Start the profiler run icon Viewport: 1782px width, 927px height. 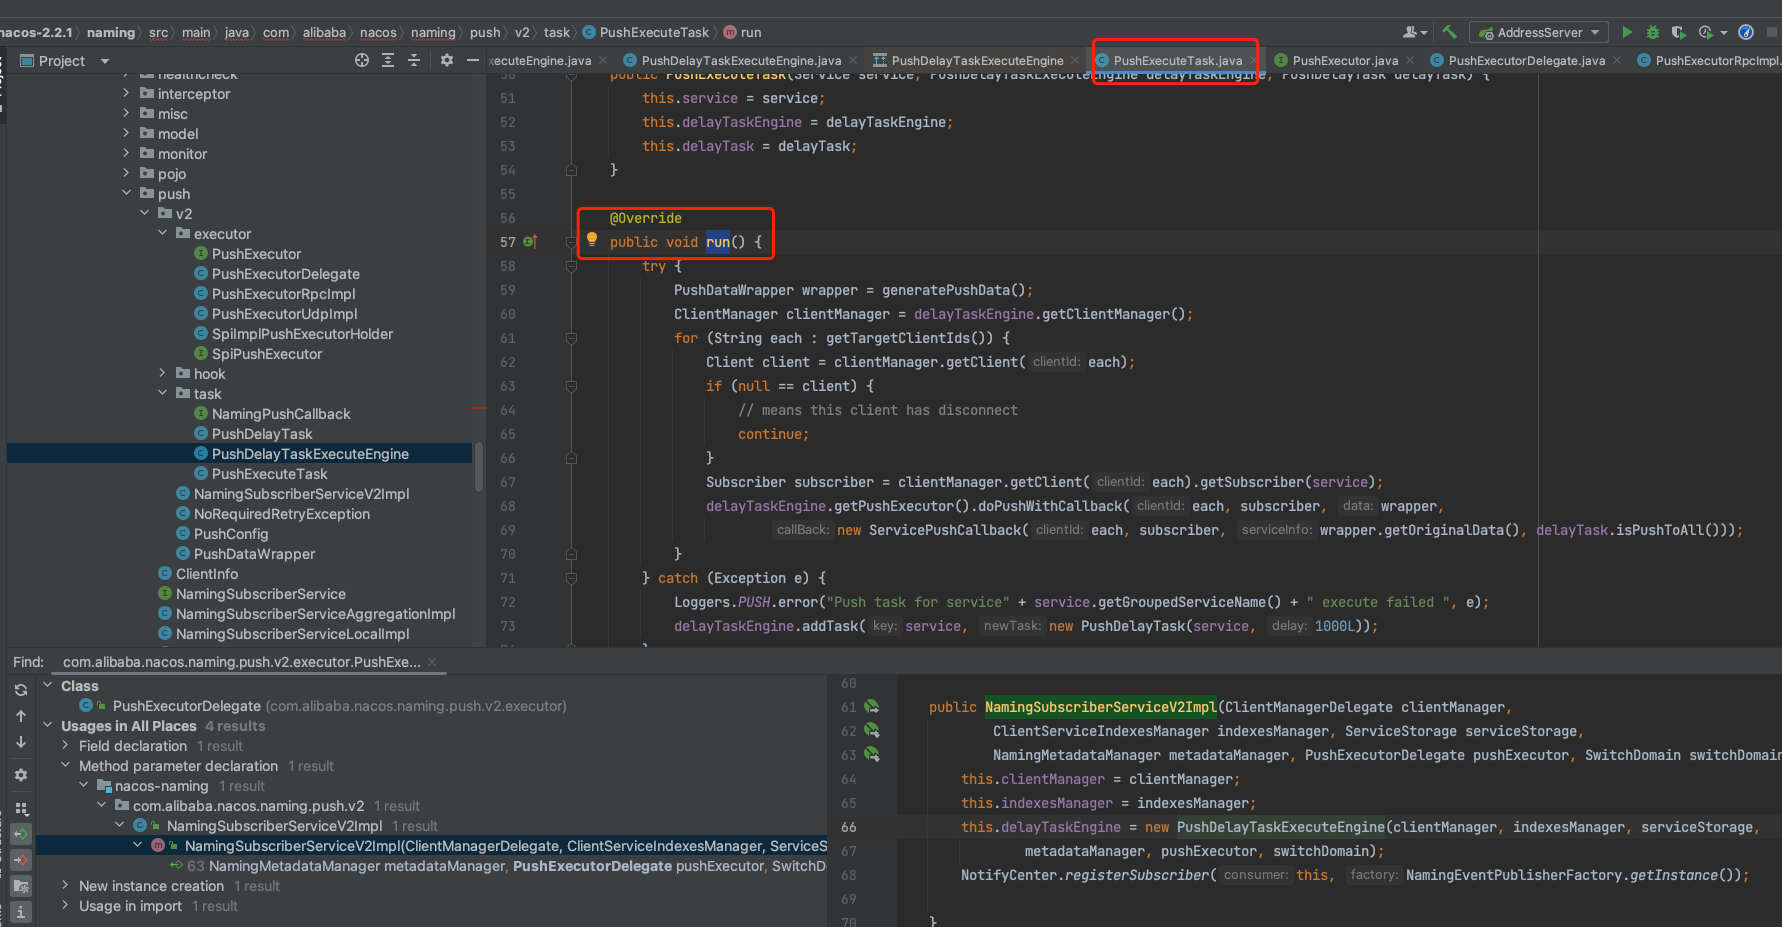(x=1706, y=32)
